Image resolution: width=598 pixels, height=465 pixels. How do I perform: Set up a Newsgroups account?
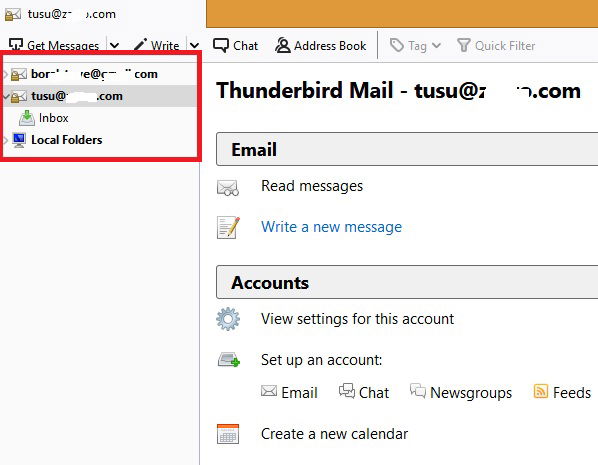(x=461, y=392)
